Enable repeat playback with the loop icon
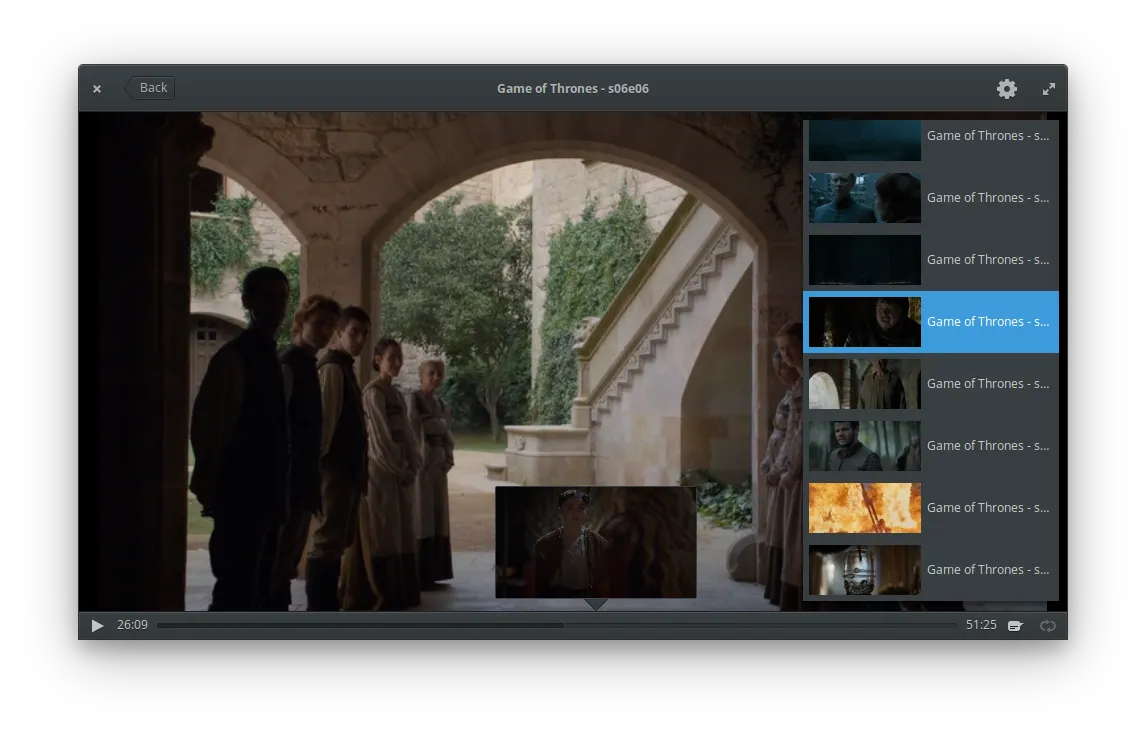The image size is (1146, 732). click(1048, 625)
